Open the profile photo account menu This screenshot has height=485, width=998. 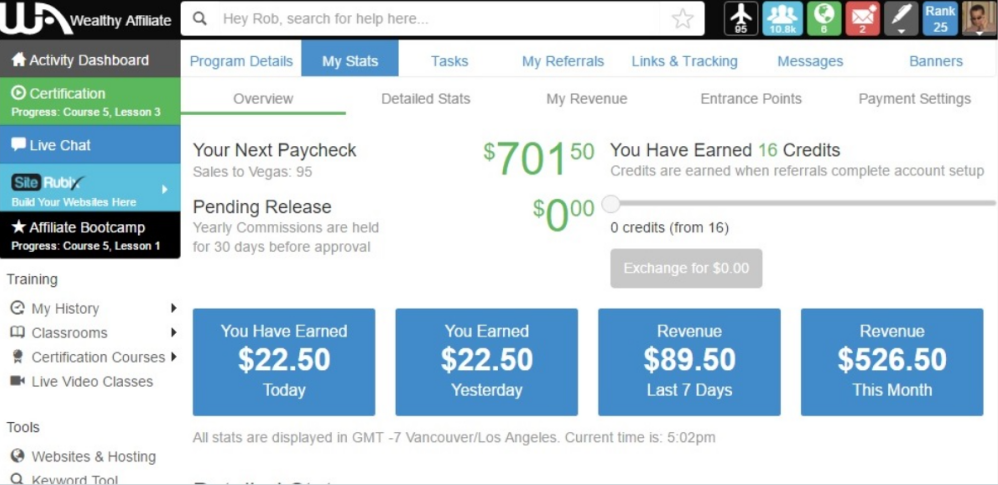click(x=978, y=19)
